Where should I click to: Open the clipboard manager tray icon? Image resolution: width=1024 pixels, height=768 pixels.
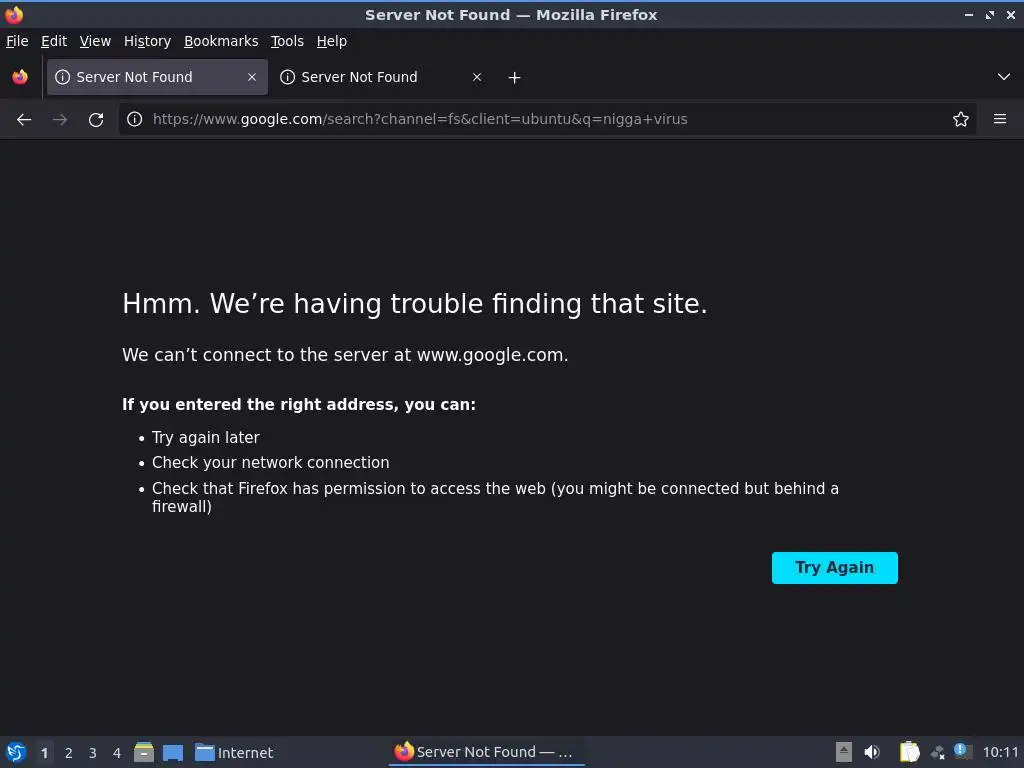[x=909, y=752]
